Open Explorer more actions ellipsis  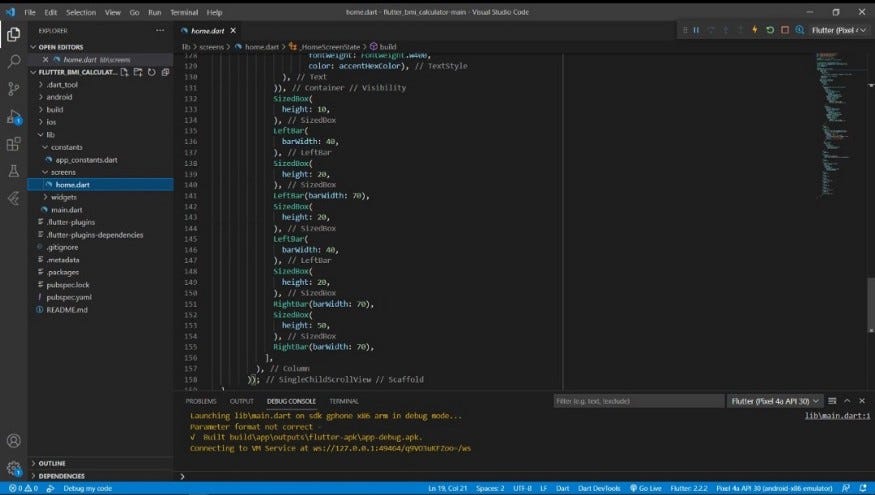(160, 31)
